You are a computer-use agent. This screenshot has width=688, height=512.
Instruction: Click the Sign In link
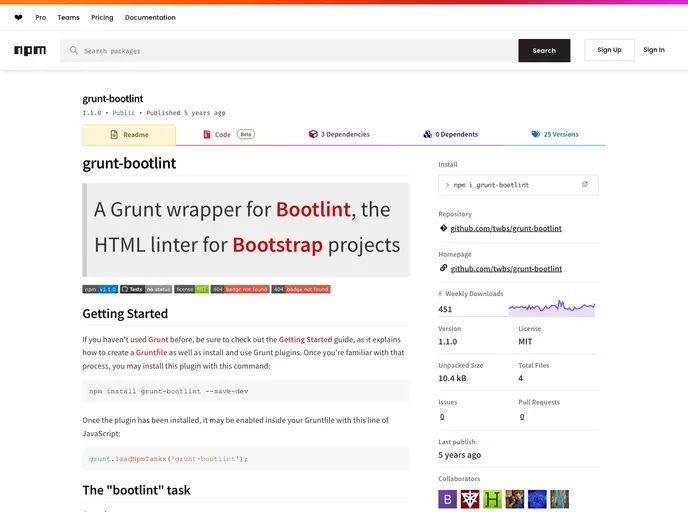tap(654, 50)
